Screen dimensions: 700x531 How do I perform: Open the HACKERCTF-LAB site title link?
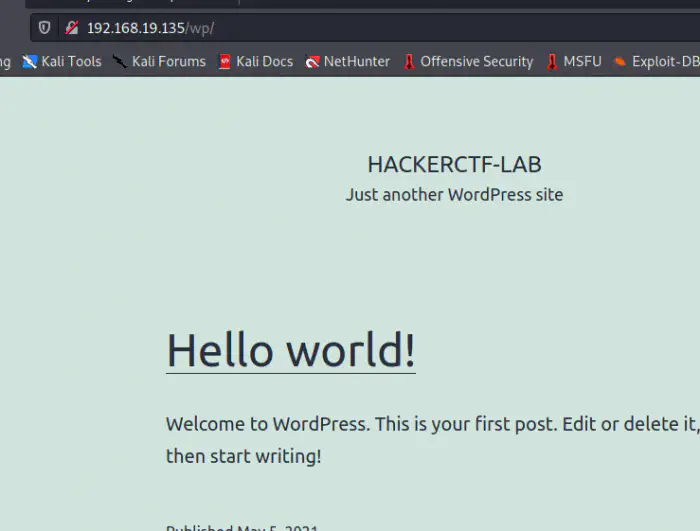tap(454, 165)
